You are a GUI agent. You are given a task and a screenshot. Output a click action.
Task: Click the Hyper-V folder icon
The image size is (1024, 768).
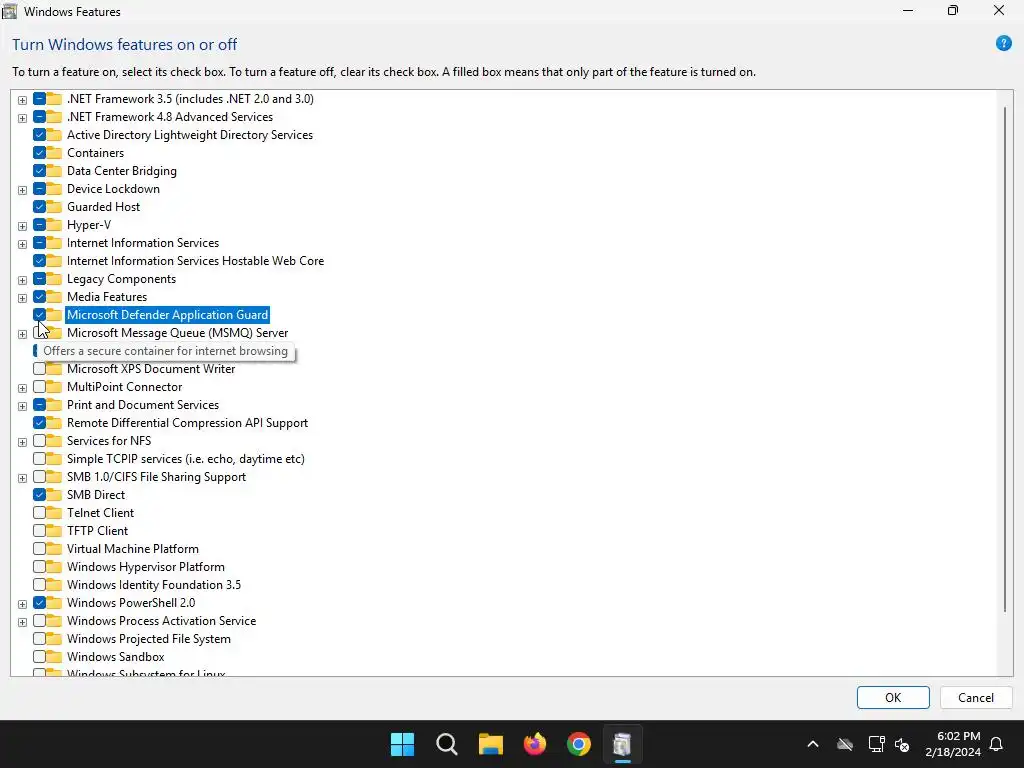(x=54, y=225)
